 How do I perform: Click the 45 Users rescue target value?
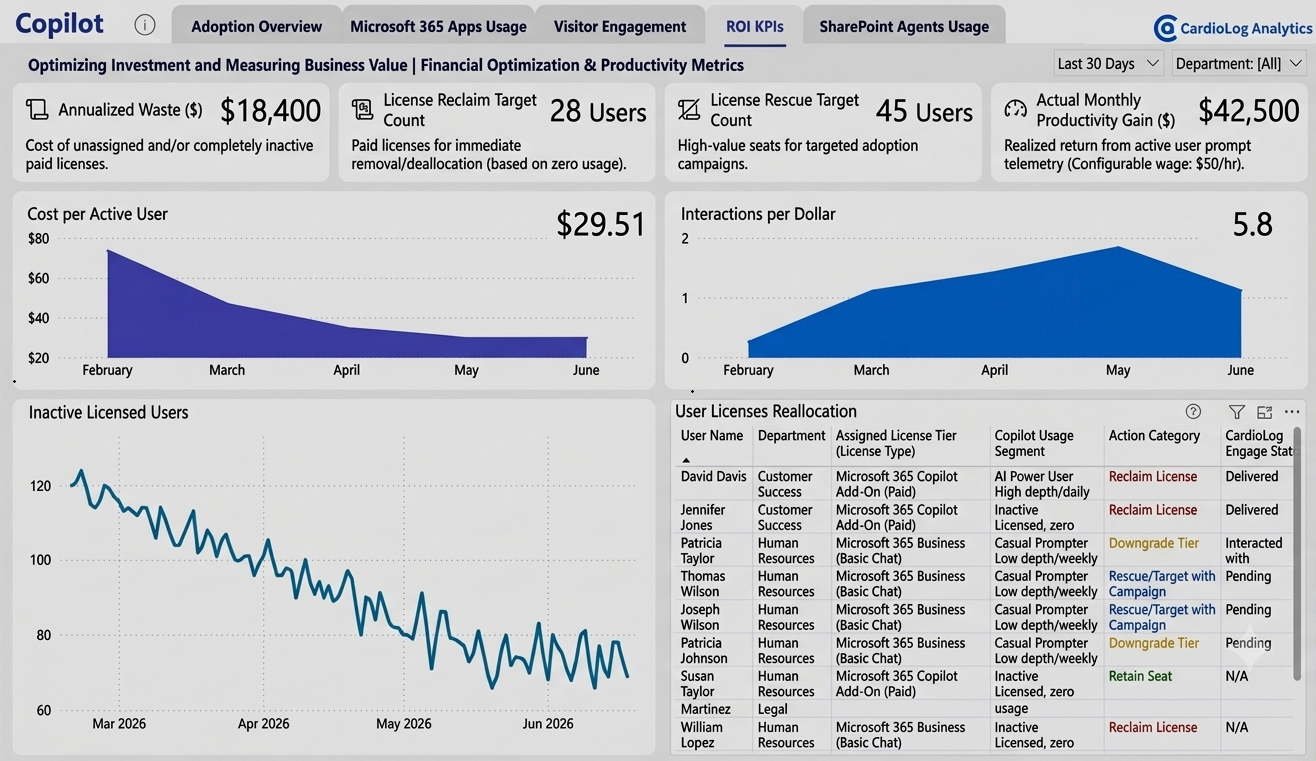(924, 112)
